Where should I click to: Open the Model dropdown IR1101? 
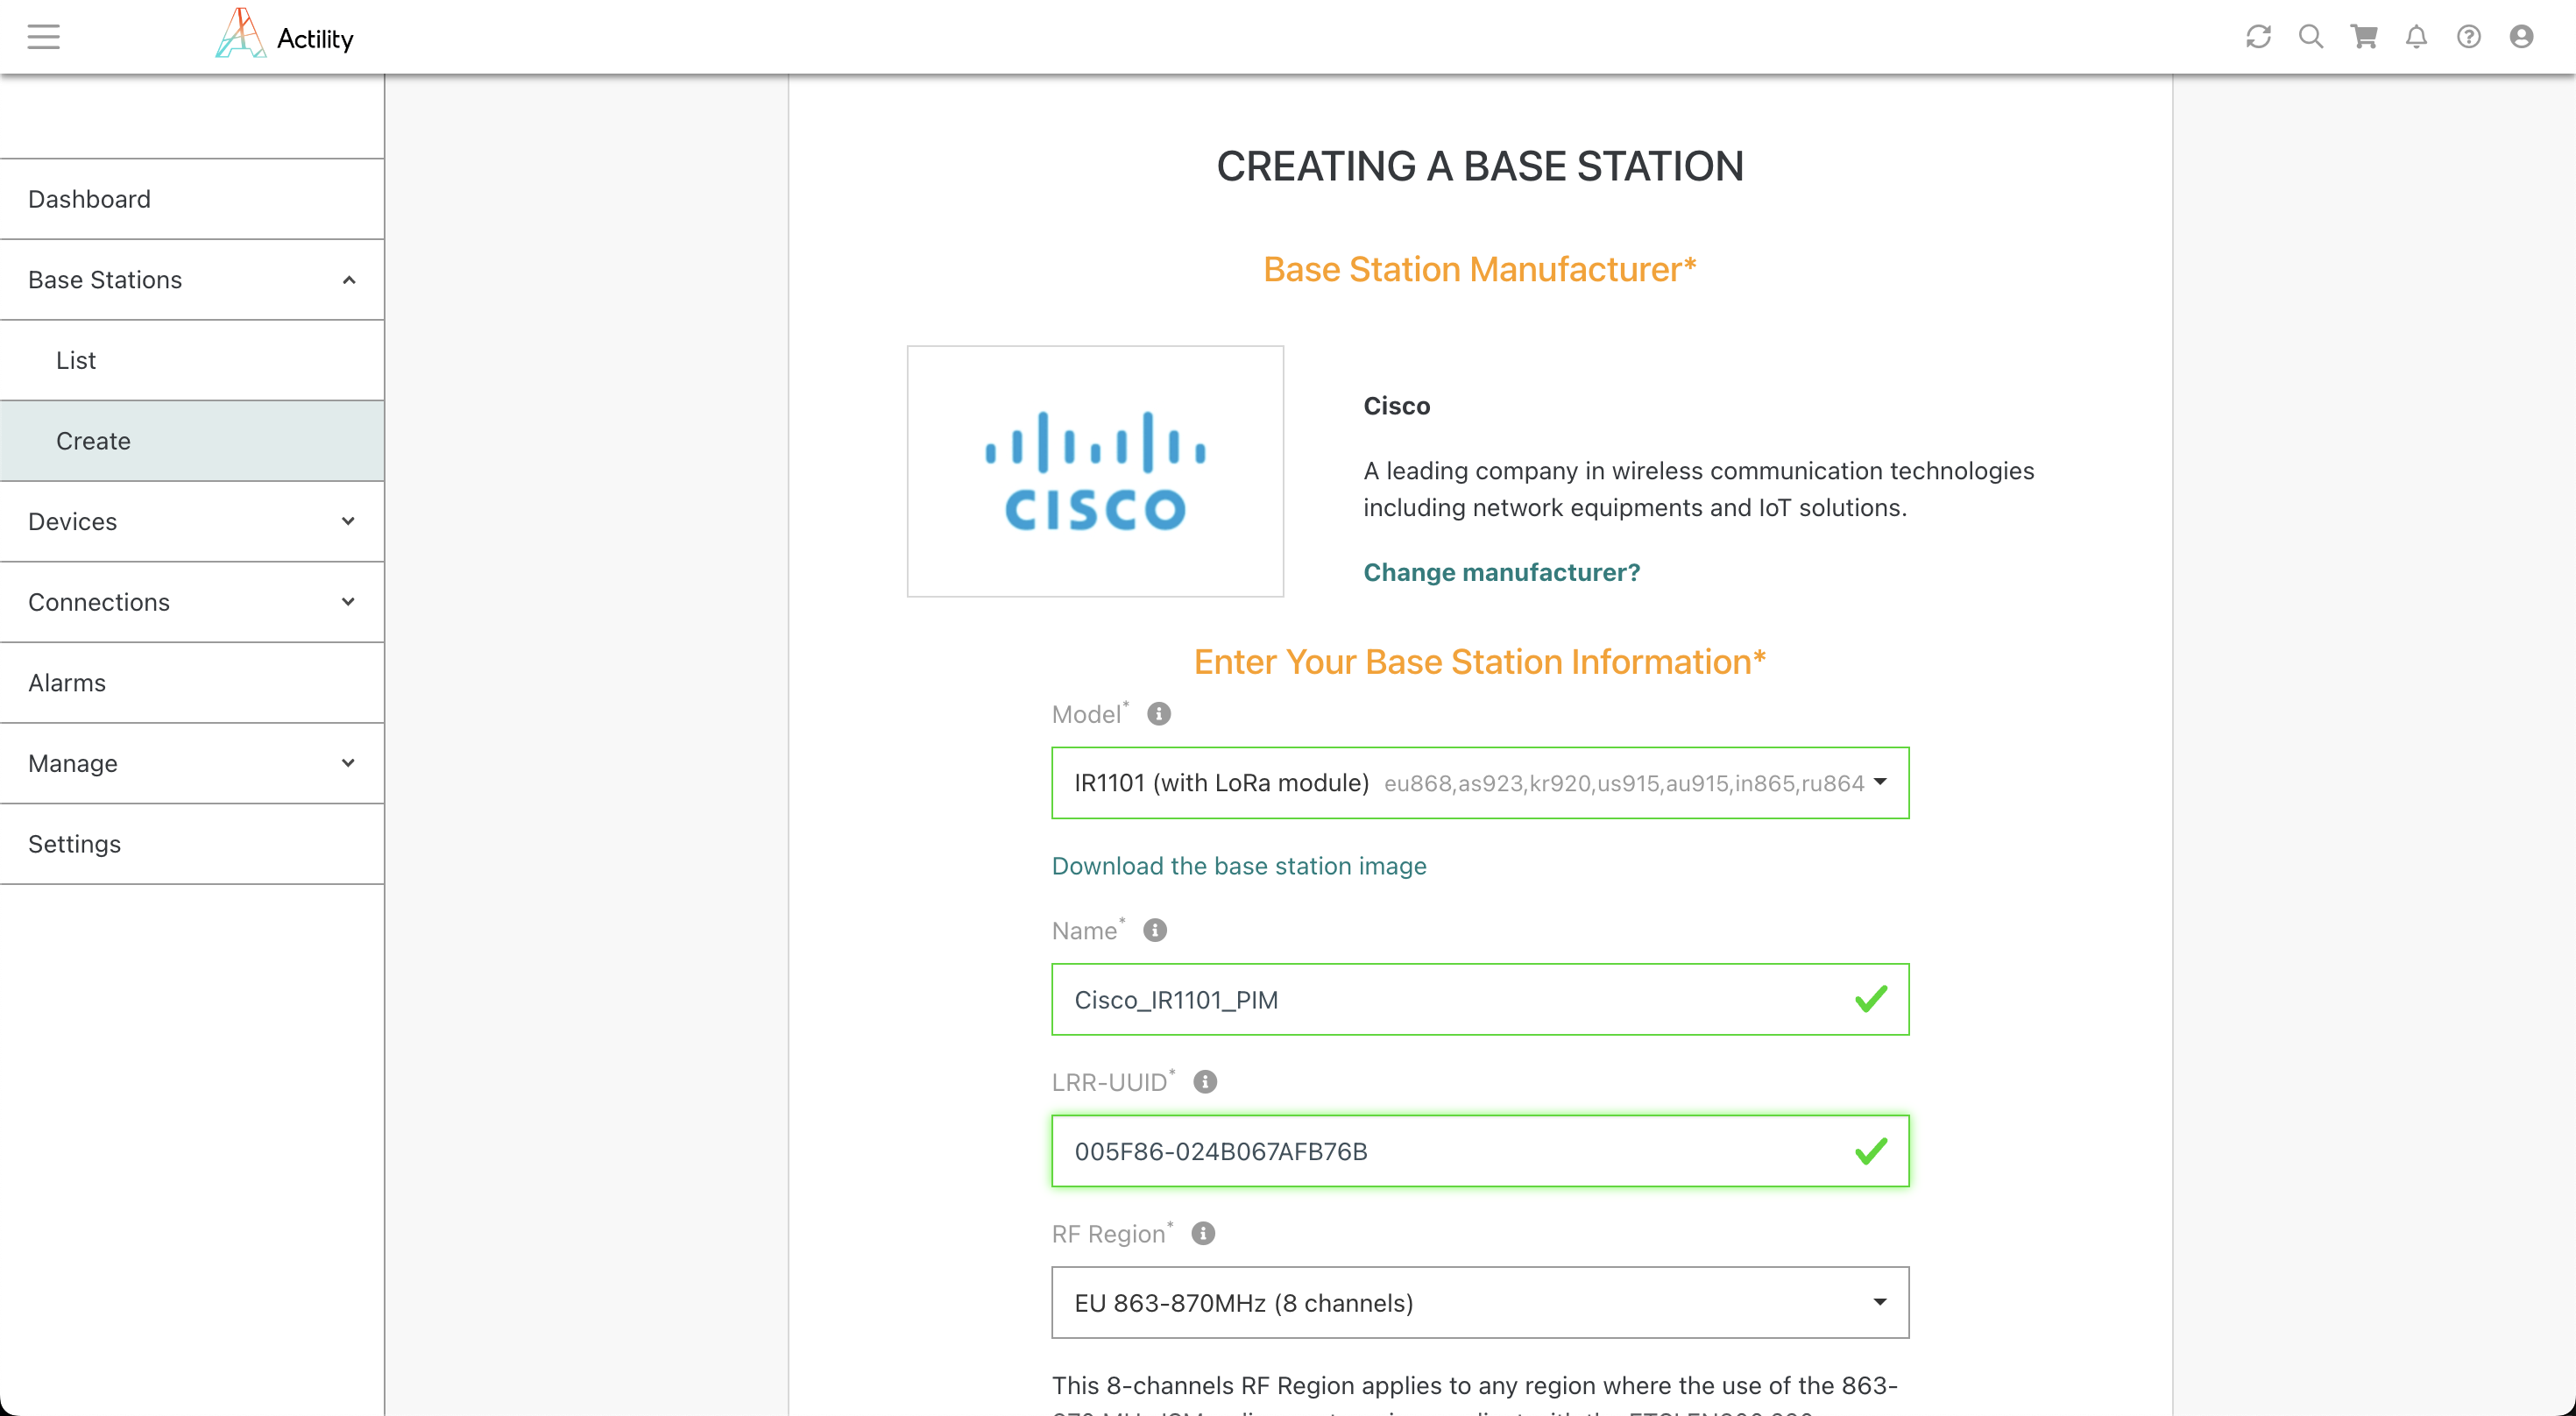click(x=1479, y=783)
